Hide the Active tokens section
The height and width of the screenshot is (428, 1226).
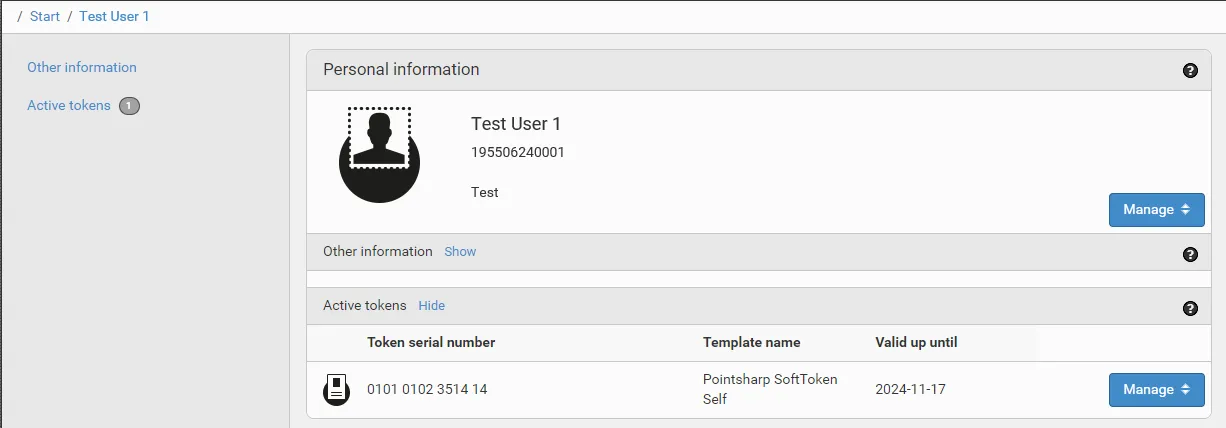click(x=431, y=306)
